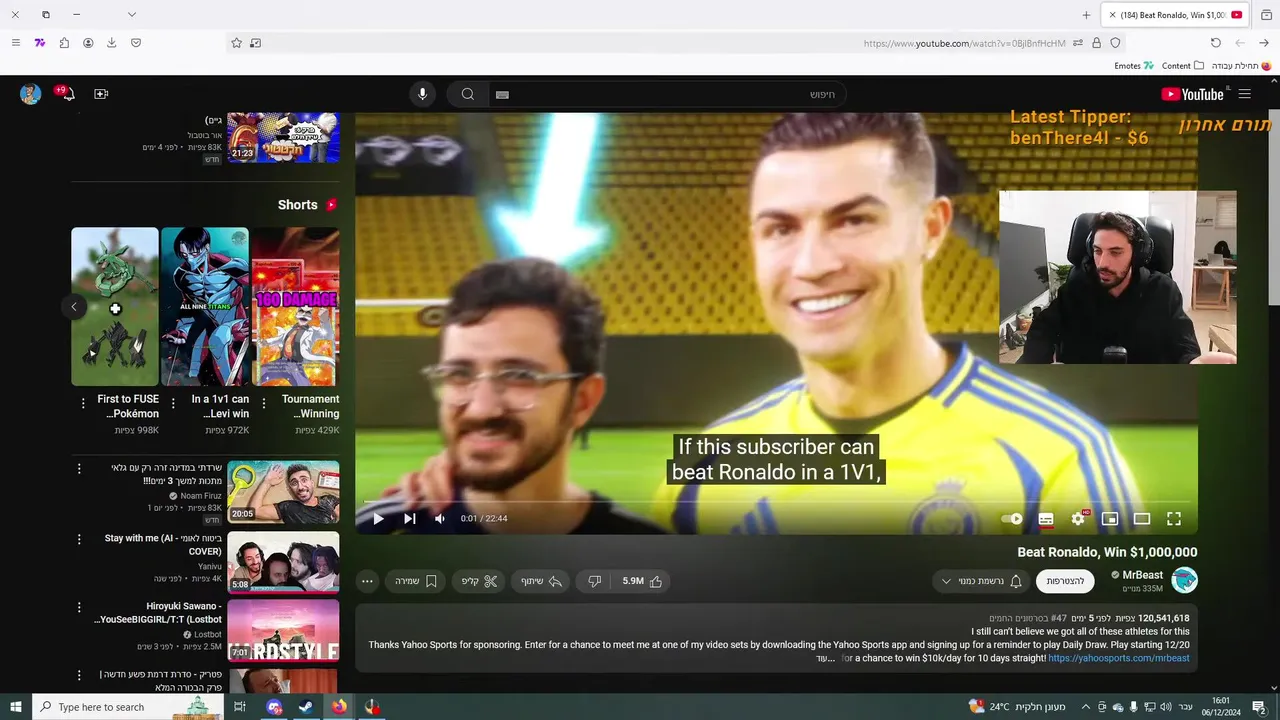Open the player settings gear
This screenshot has height=720, width=1280.
[1078, 518]
